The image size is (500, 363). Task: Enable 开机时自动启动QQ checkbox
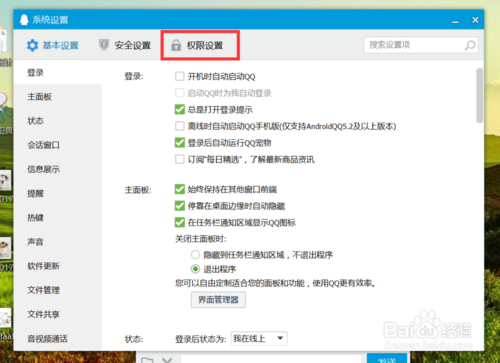pyautogui.click(x=180, y=76)
